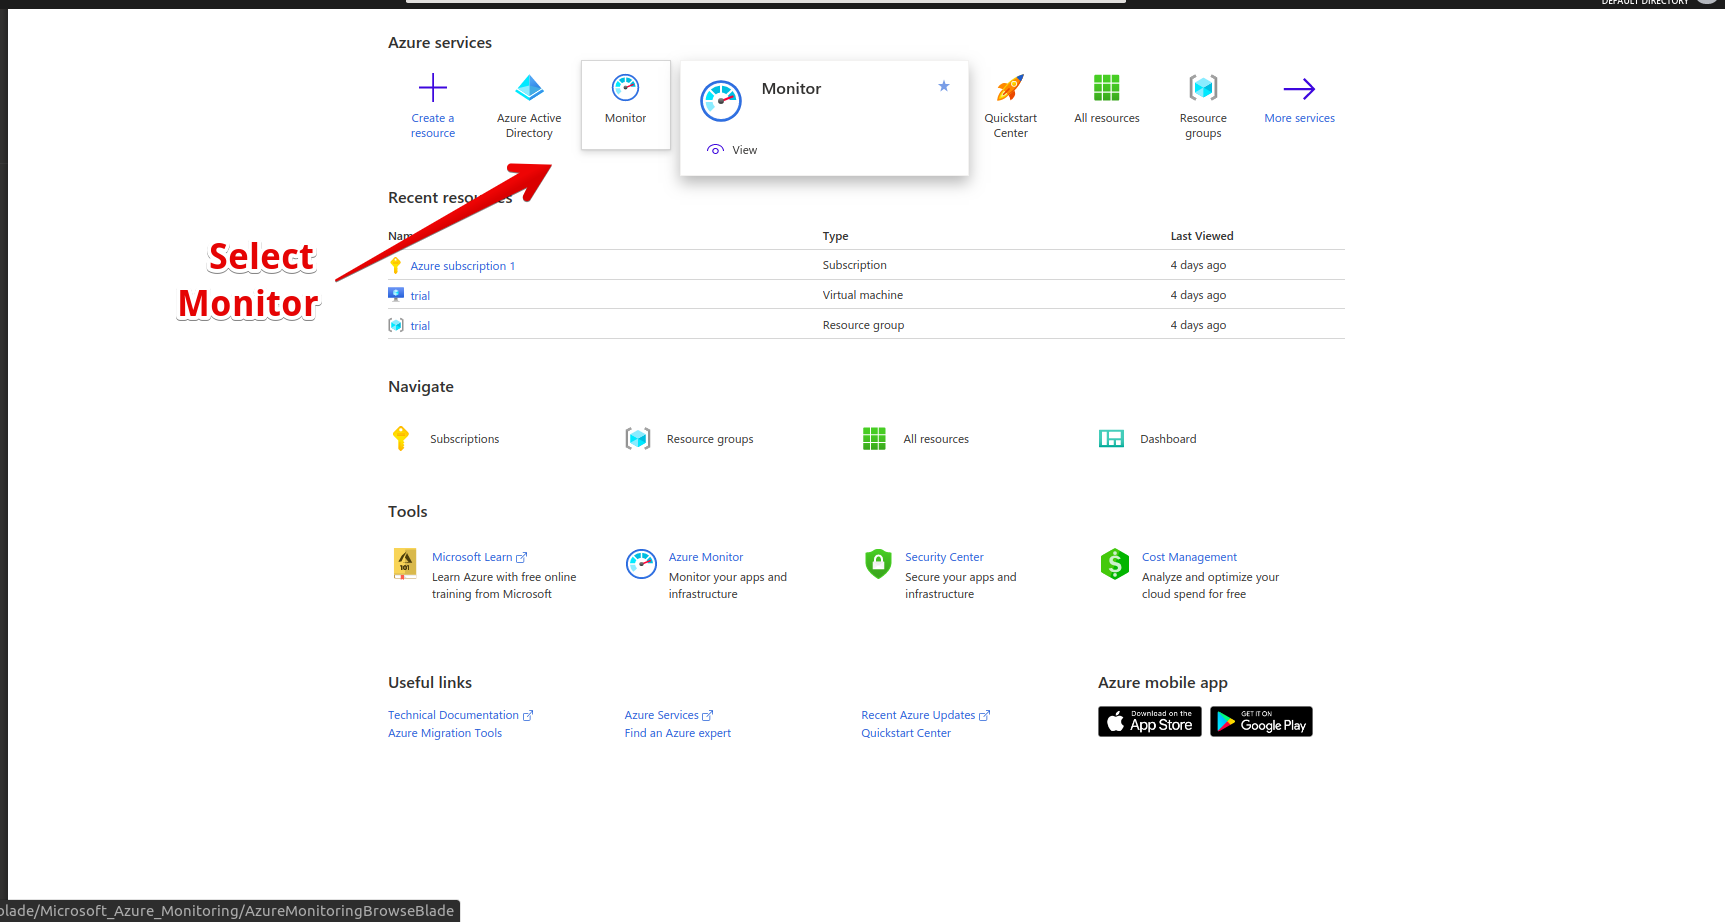Image resolution: width=1725 pixels, height=922 pixels.
Task: Open the Security Center link
Action: pyautogui.click(x=944, y=557)
